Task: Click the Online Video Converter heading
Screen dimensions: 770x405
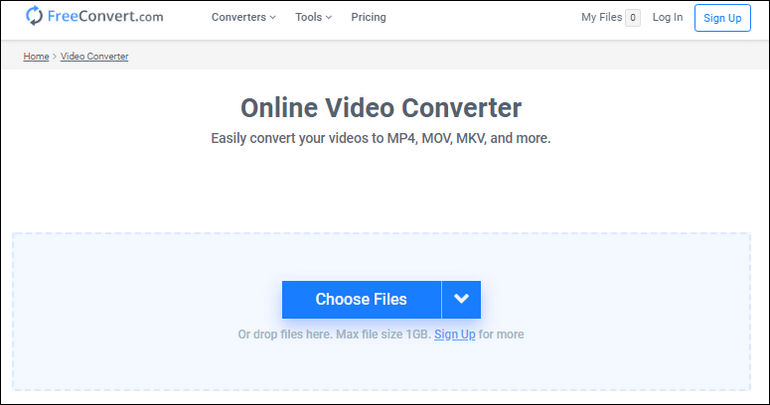Action: (381, 108)
